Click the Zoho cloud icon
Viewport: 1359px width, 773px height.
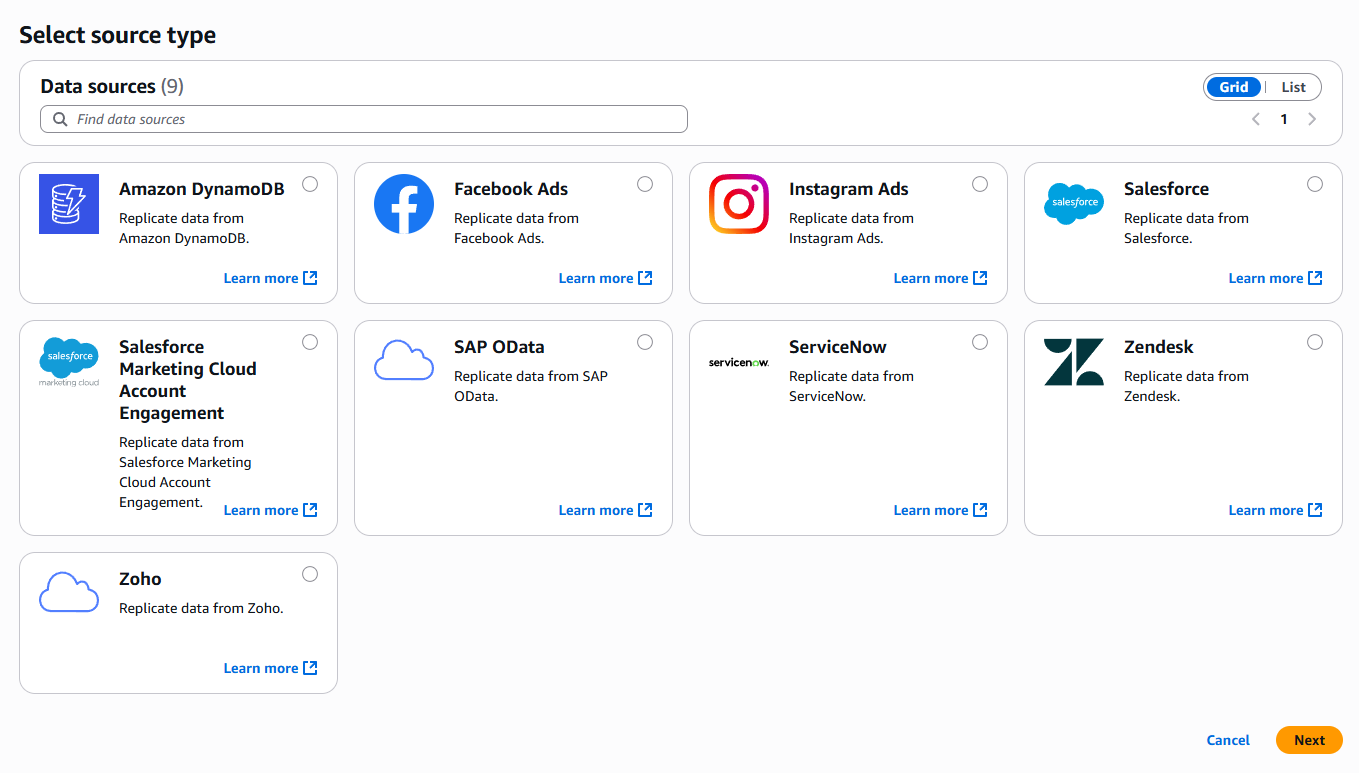pos(69,592)
